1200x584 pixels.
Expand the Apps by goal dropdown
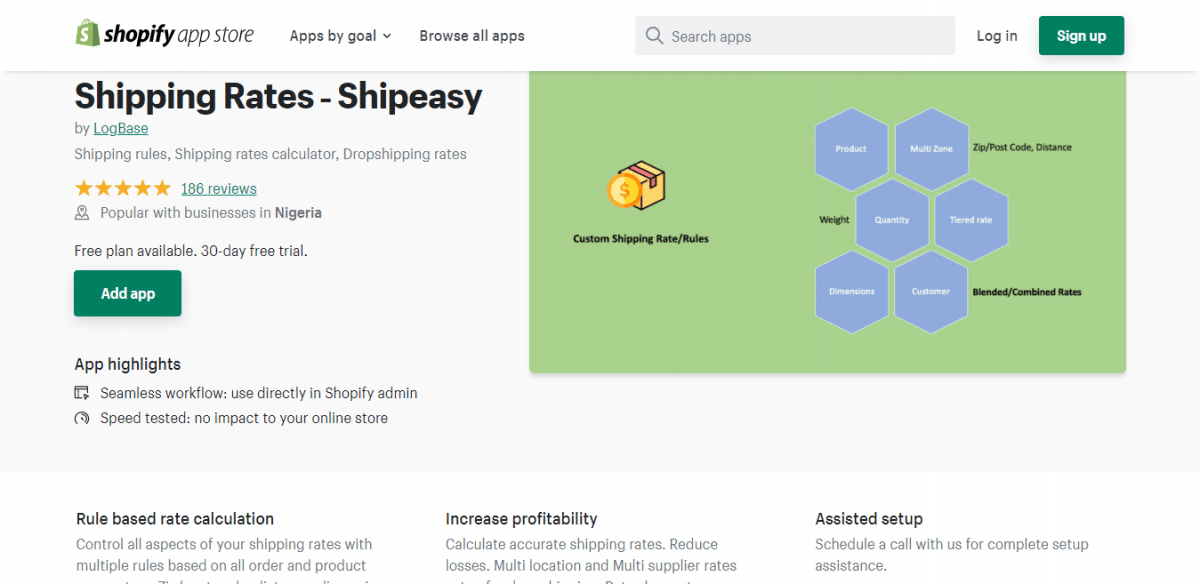(340, 36)
